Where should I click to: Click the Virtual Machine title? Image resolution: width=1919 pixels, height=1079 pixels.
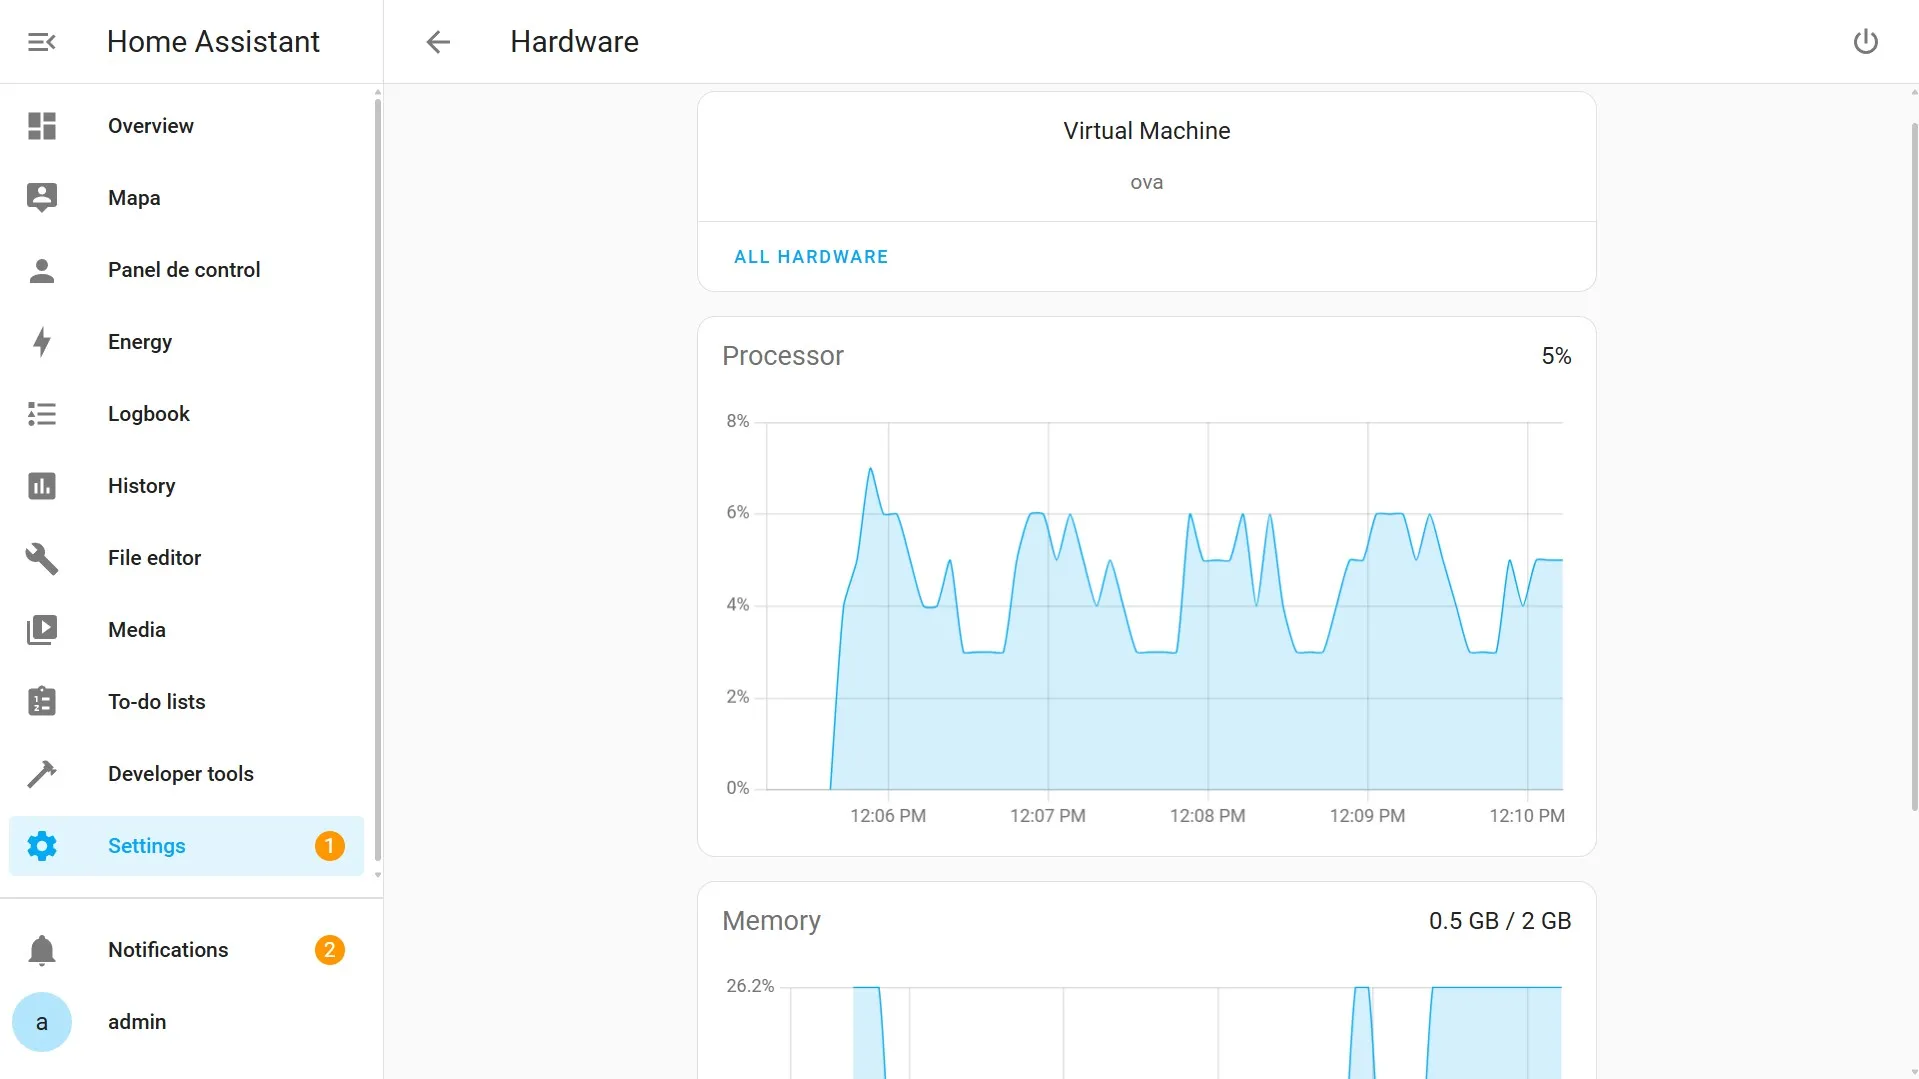click(x=1147, y=131)
